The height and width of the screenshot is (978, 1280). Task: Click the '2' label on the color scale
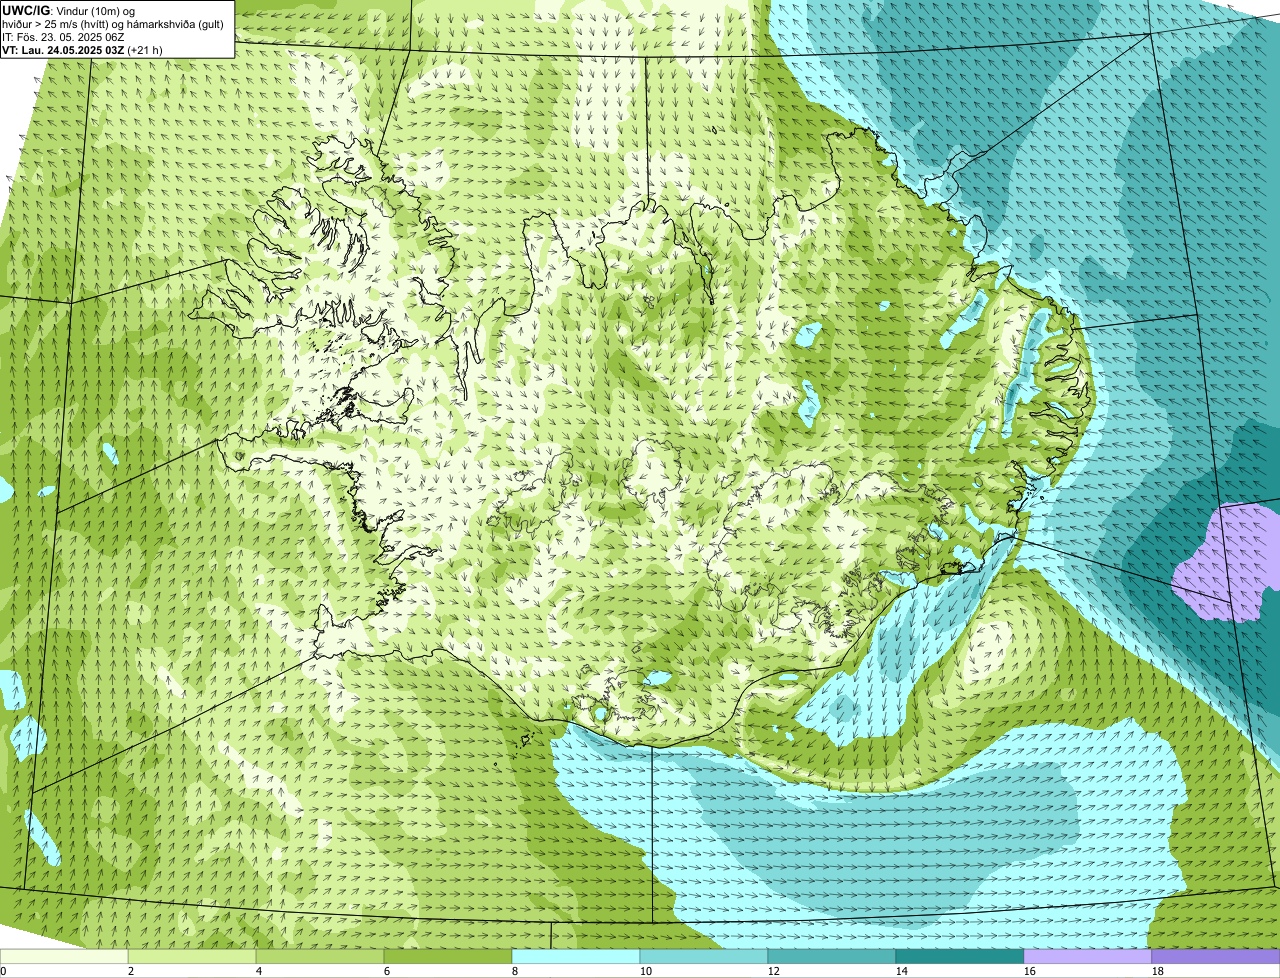pos(130,971)
